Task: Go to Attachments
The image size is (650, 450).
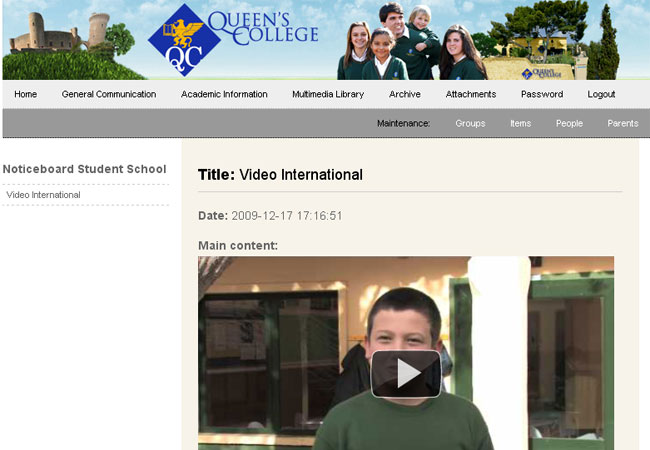Action: pos(471,94)
